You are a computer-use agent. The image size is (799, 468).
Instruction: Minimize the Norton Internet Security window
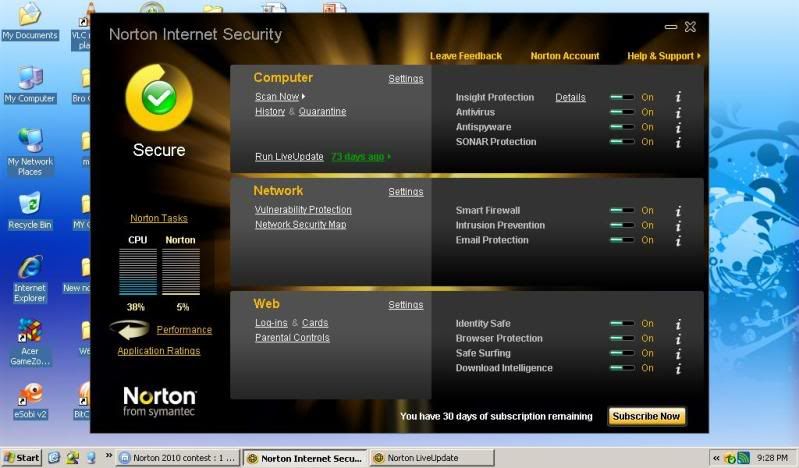click(x=671, y=27)
